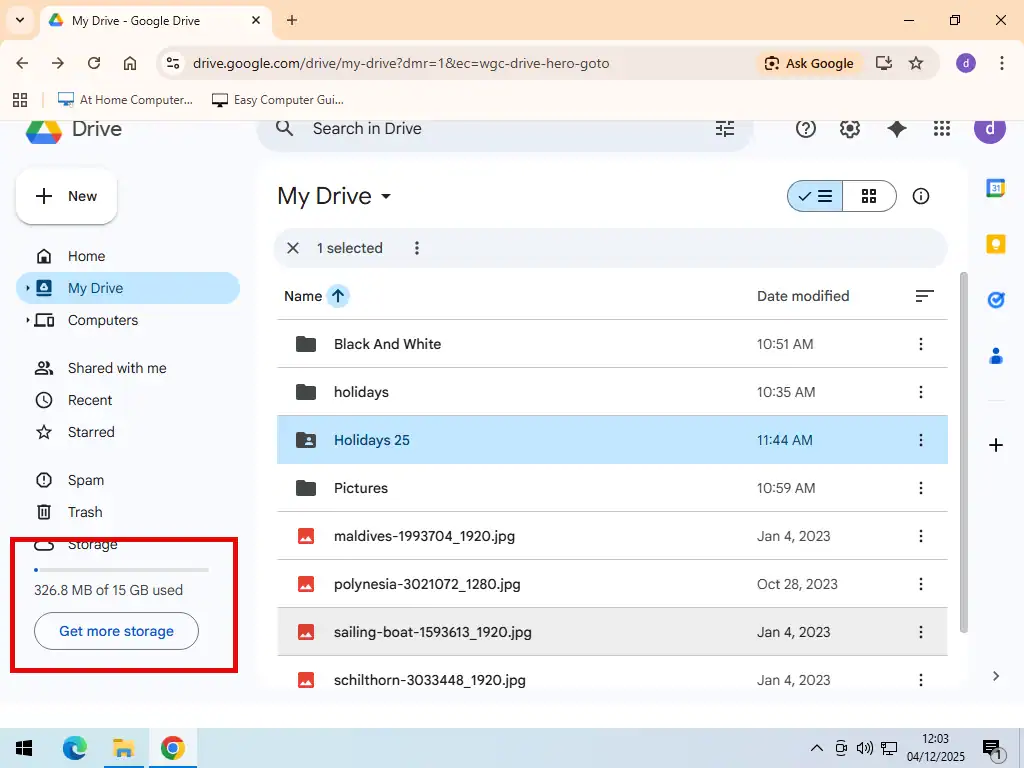1024x768 pixels.
Task: Reverse the Name sort order arrow
Action: point(338,295)
